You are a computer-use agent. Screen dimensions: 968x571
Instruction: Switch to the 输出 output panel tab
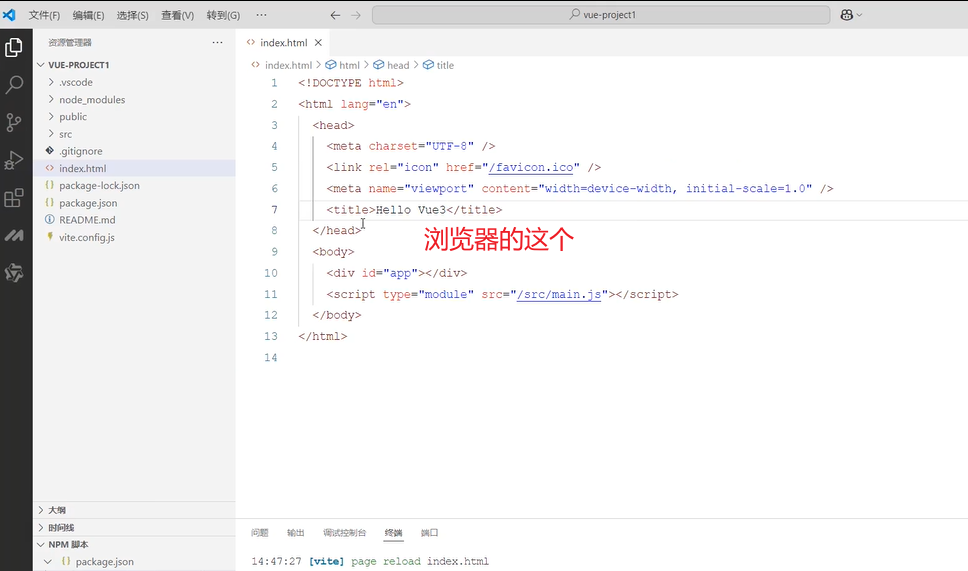[x=296, y=533]
